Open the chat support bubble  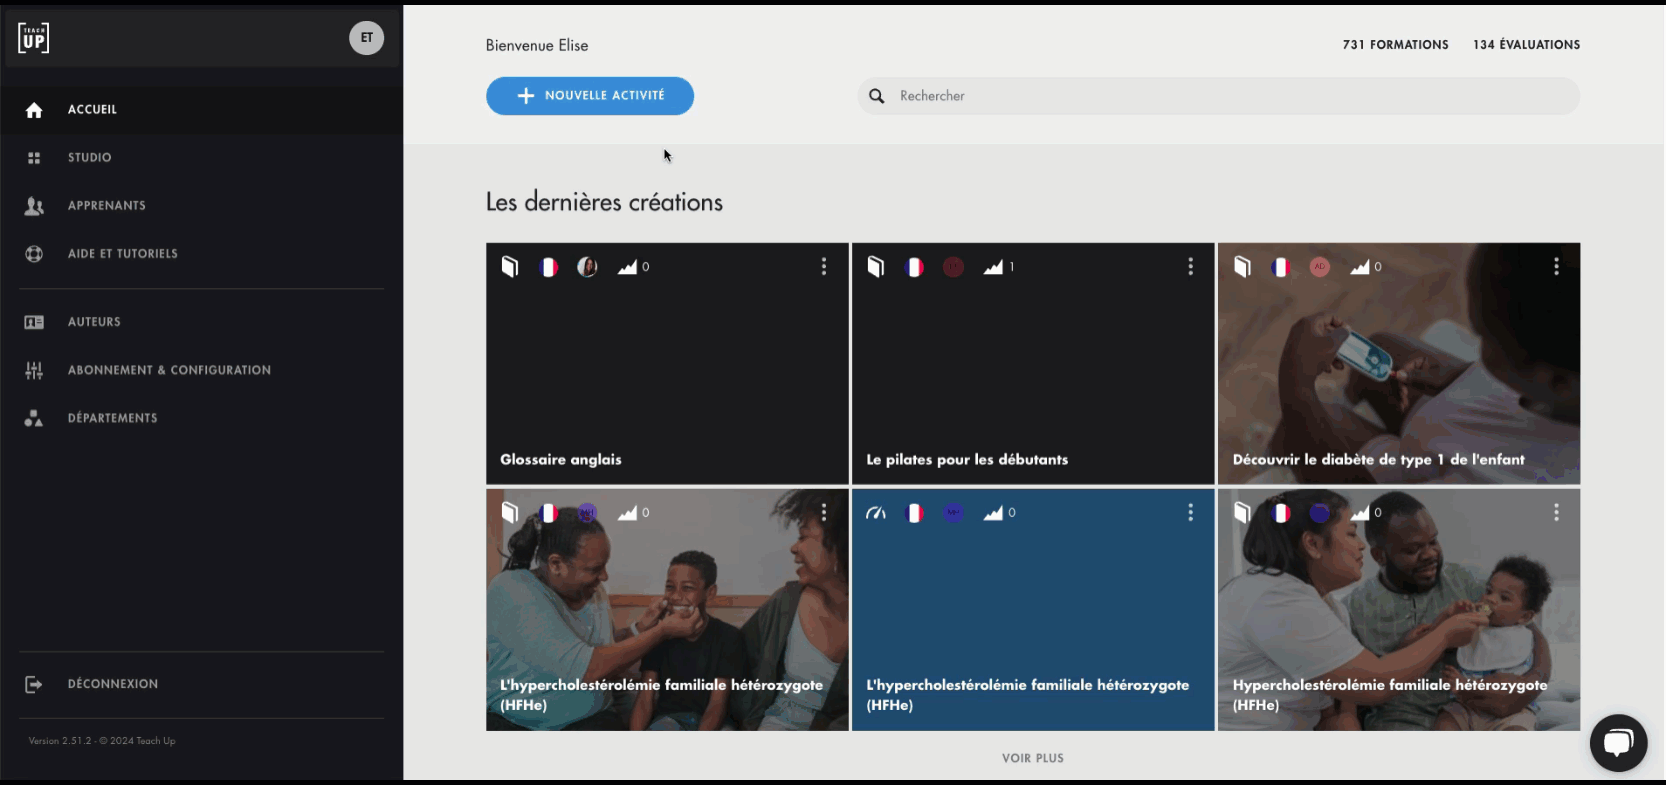pos(1618,743)
